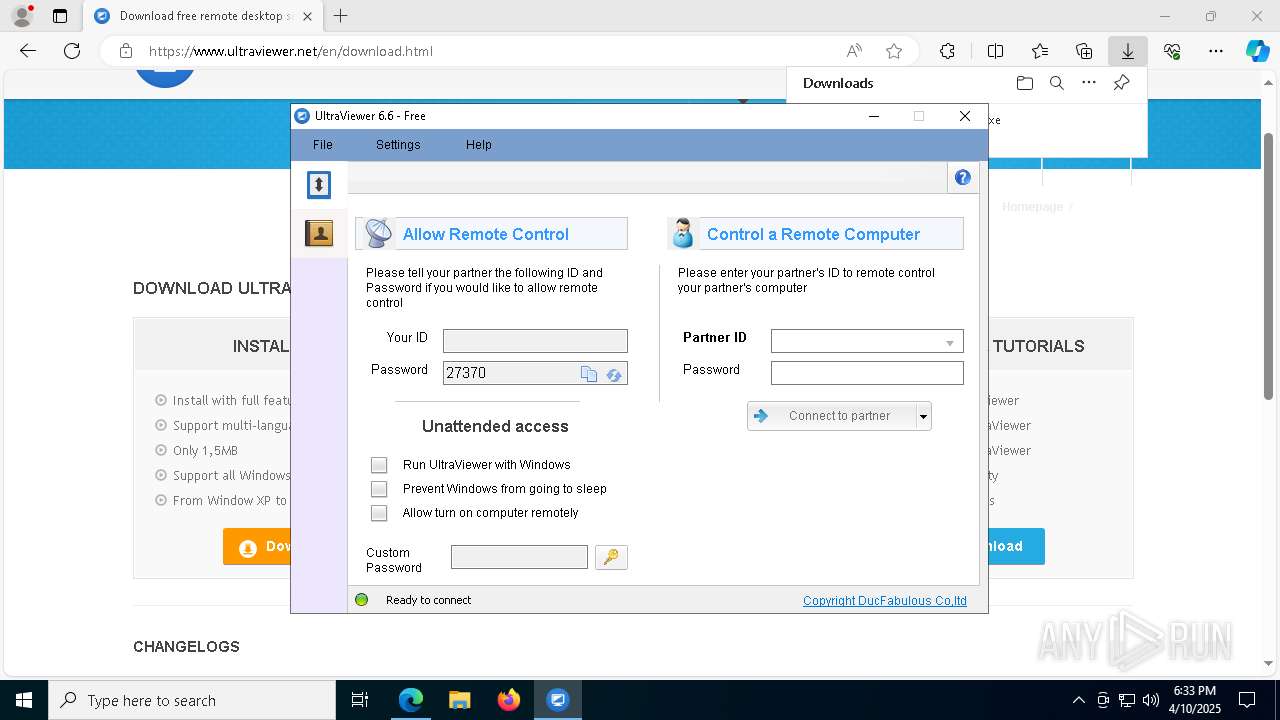Screen dimensions: 1280x720
Task: Open the Connect to partner dropdown arrow
Action: (x=923, y=416)
